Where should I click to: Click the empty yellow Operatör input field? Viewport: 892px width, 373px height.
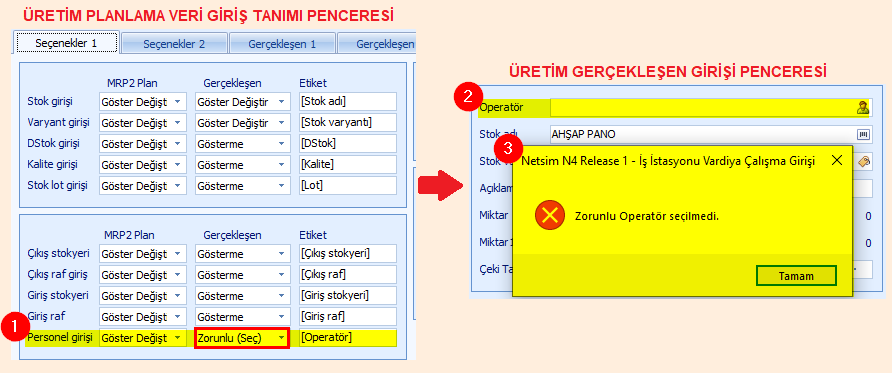click(703, 107)
